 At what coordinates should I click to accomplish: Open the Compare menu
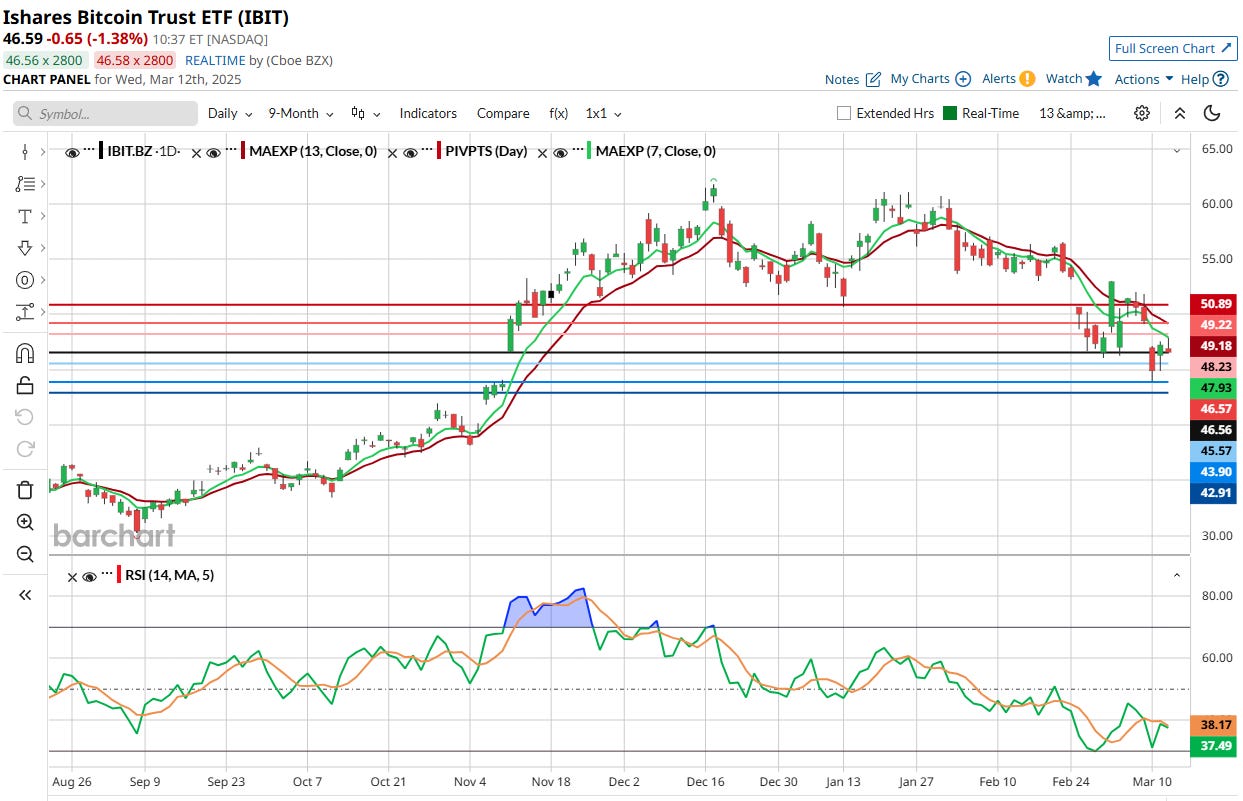click(503, 113)
